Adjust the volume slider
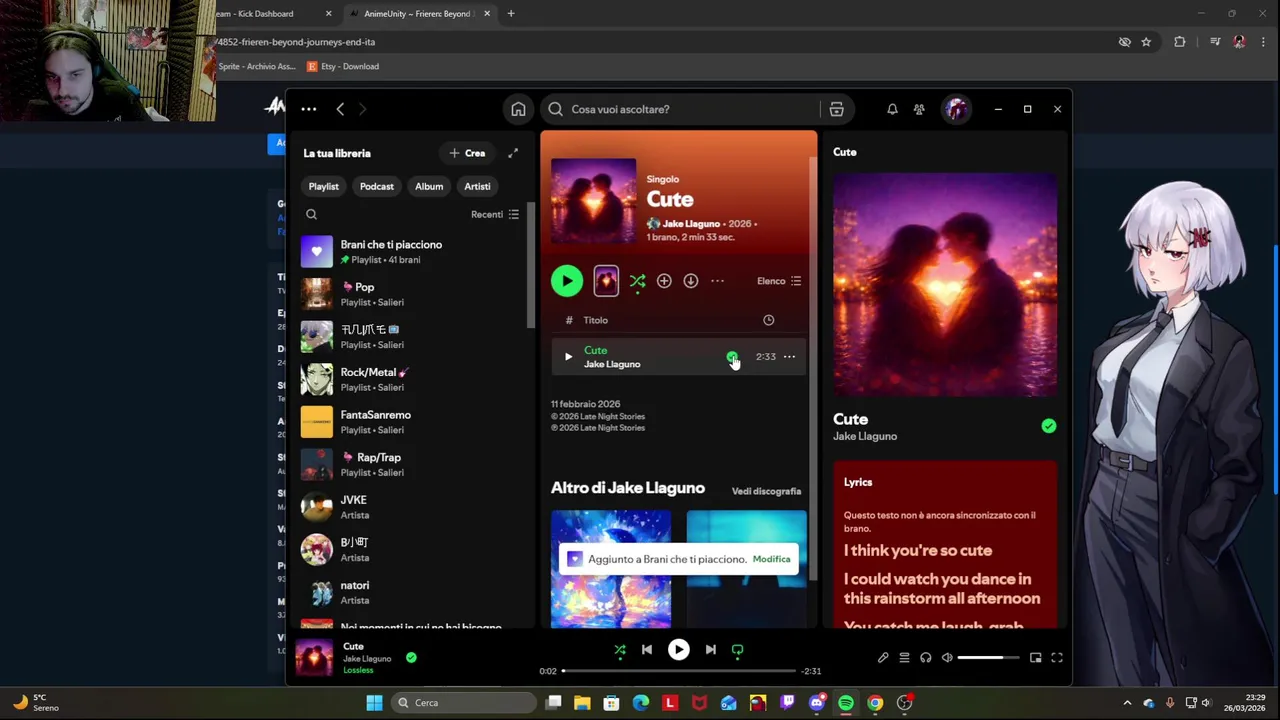 990,657
